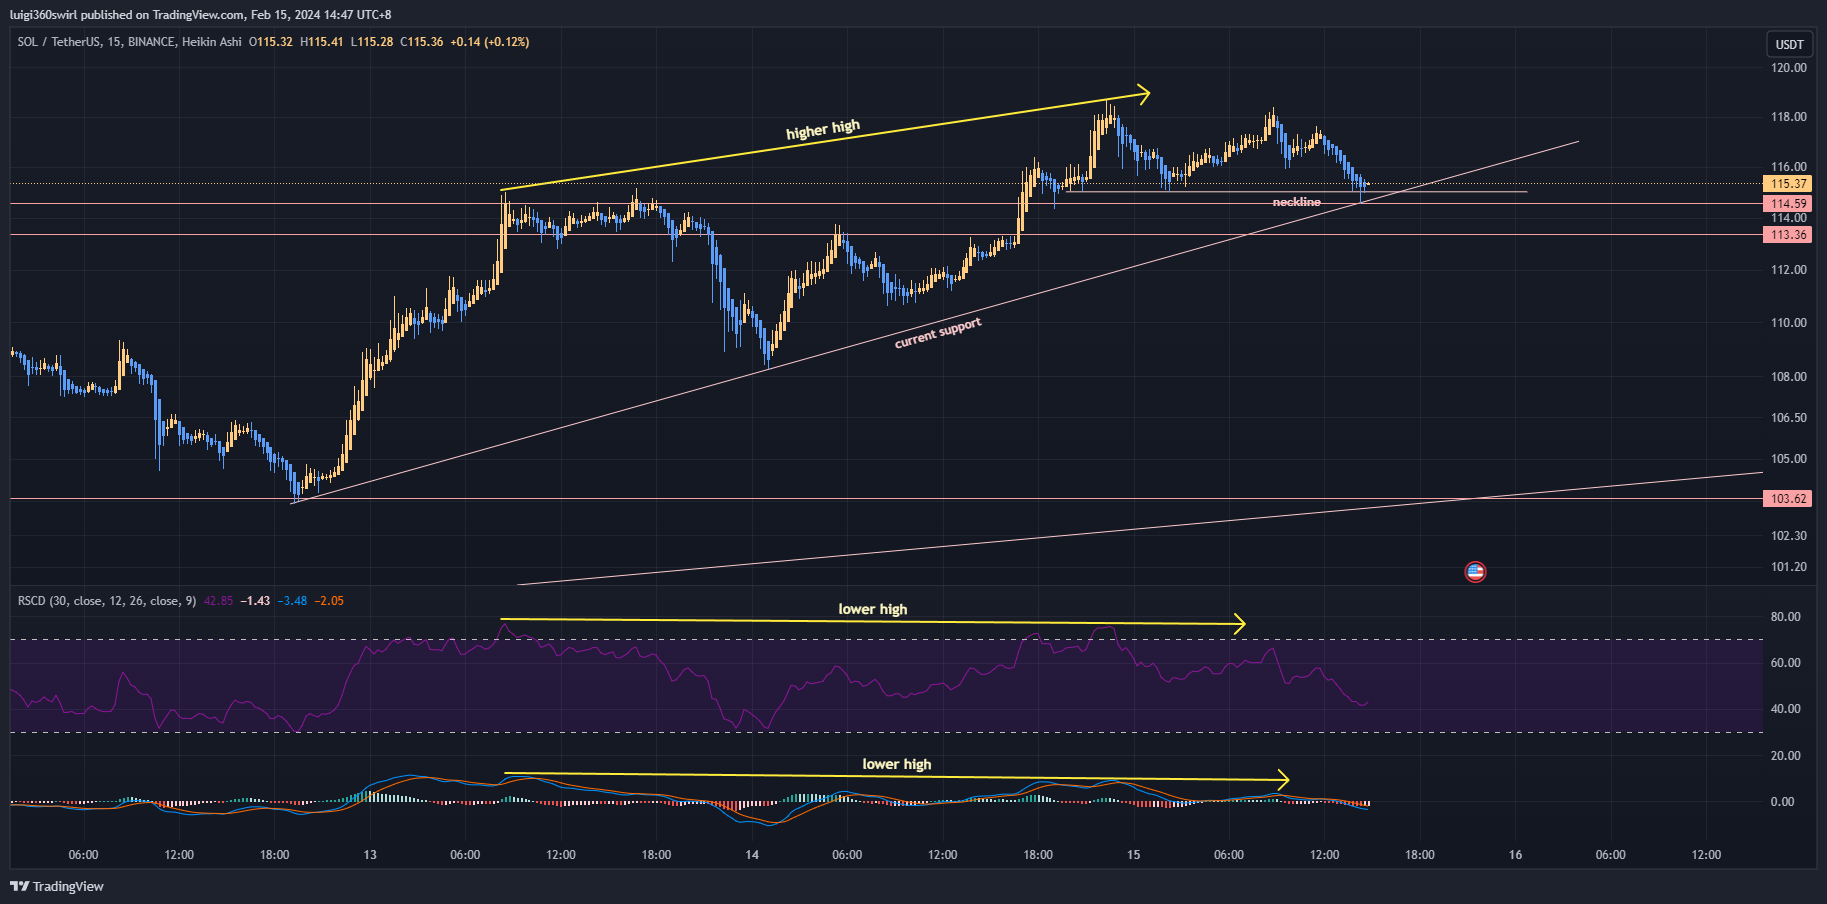Select the 'current support' trendline label

point(938,333)
